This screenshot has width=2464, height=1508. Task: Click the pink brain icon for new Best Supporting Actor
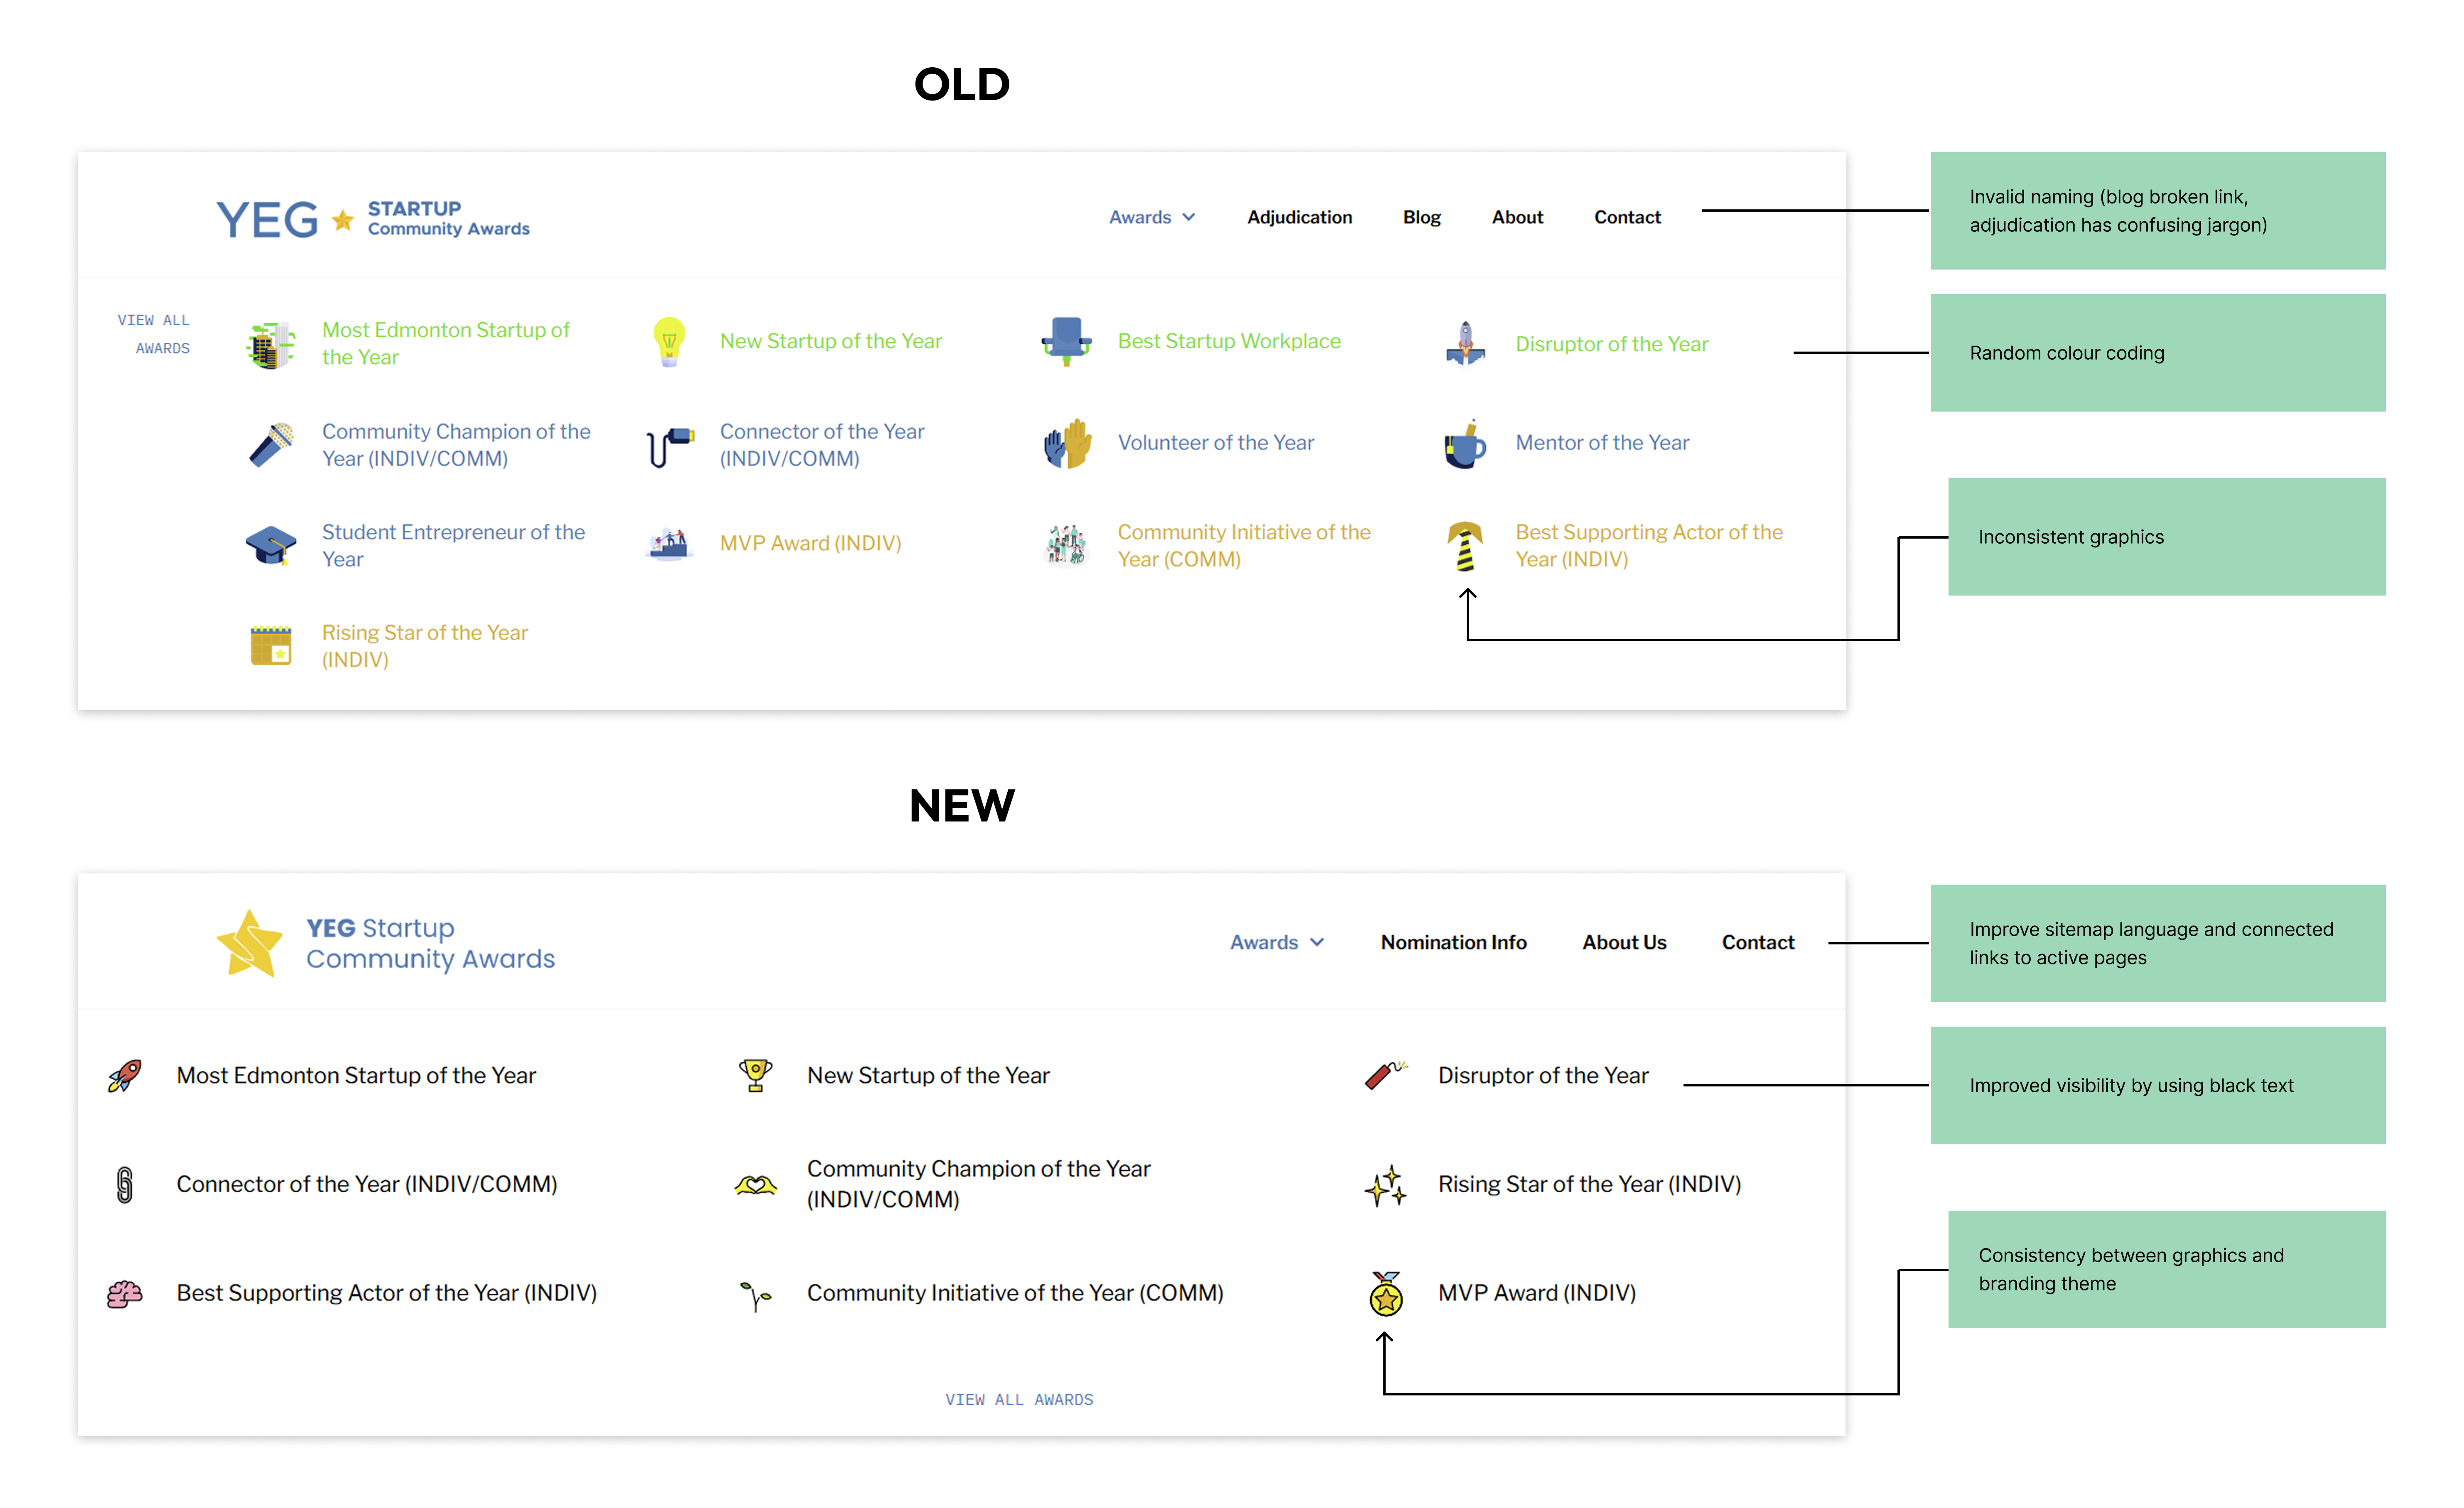pyautogui.click(x=125, y=1294)
